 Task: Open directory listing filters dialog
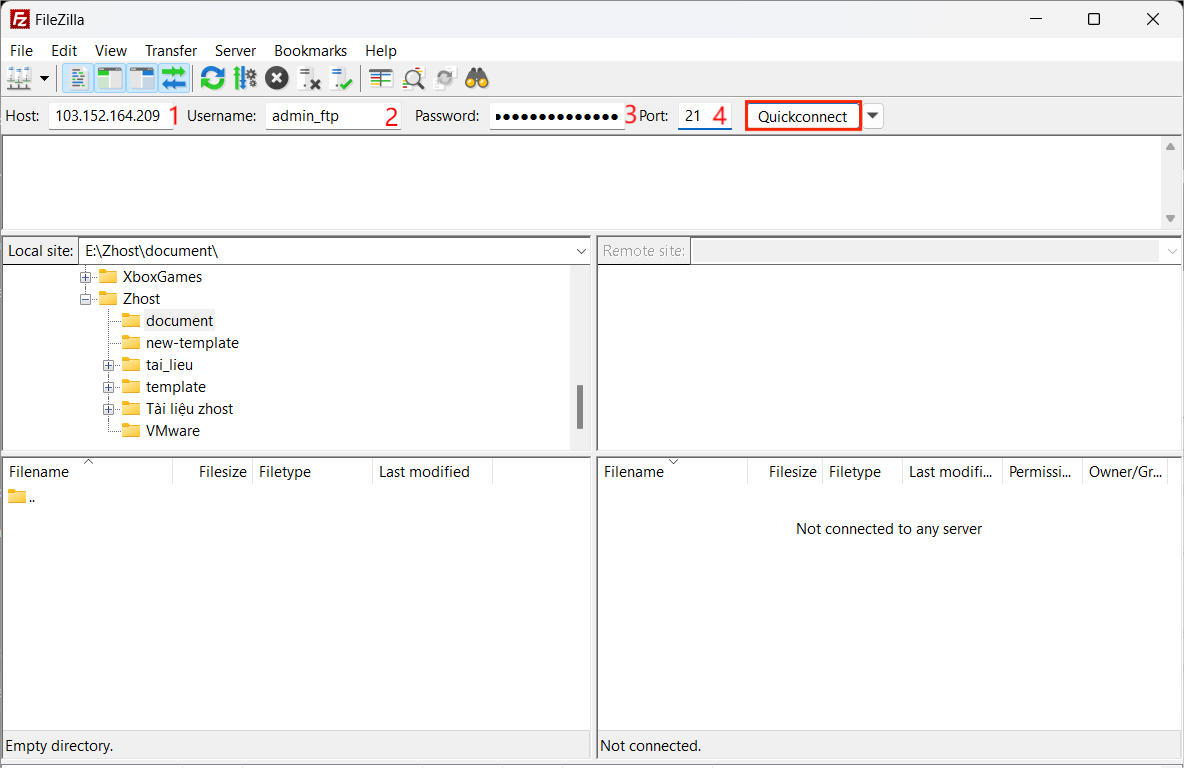tap(380, 78)
